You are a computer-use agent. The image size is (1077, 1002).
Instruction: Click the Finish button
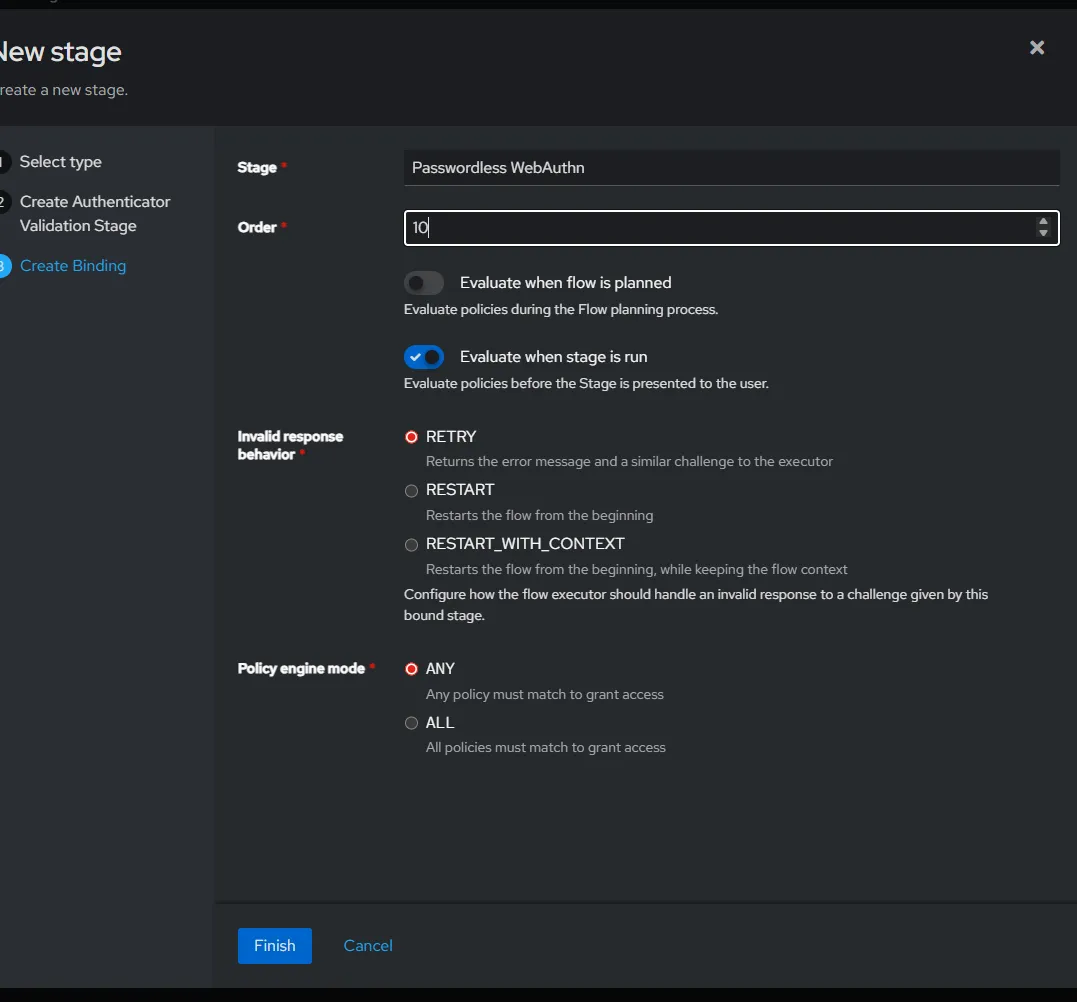(274, 945)
